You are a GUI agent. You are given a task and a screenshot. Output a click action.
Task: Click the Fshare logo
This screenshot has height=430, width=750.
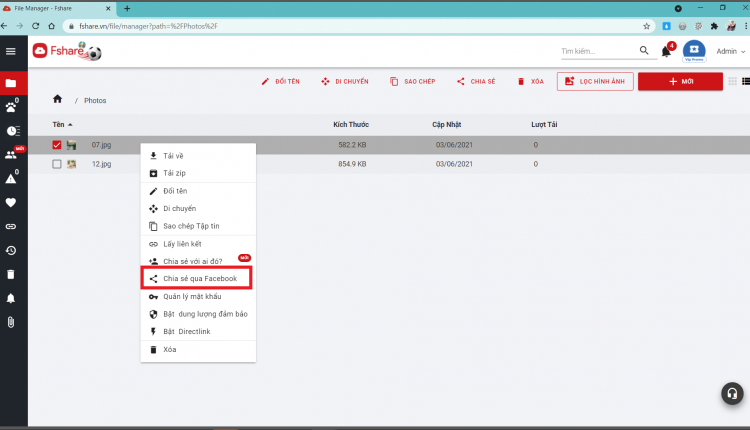point(66,51)
